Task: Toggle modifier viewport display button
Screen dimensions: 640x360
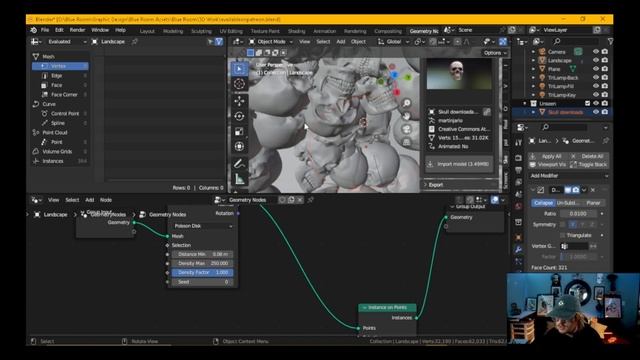Action: (x=568, y=190)
